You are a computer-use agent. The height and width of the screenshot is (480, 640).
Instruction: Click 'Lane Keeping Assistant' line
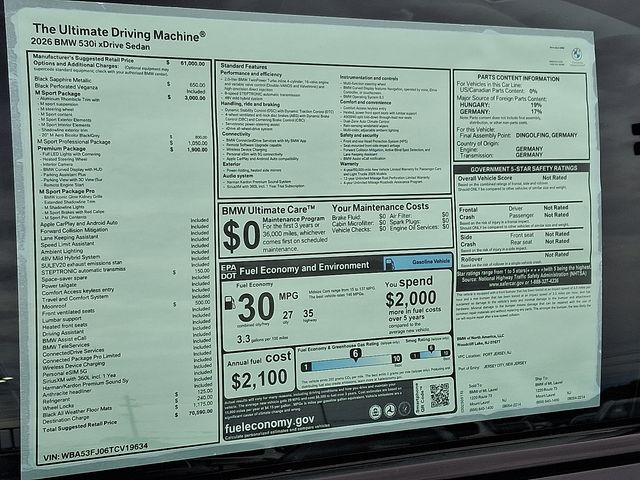[69, 238]
